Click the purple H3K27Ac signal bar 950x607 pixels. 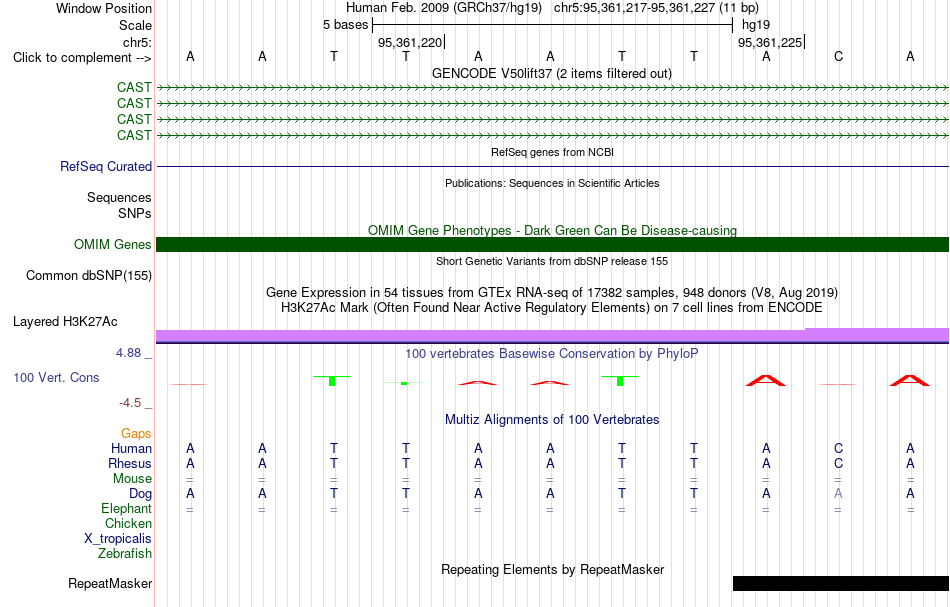pos(553,336)
